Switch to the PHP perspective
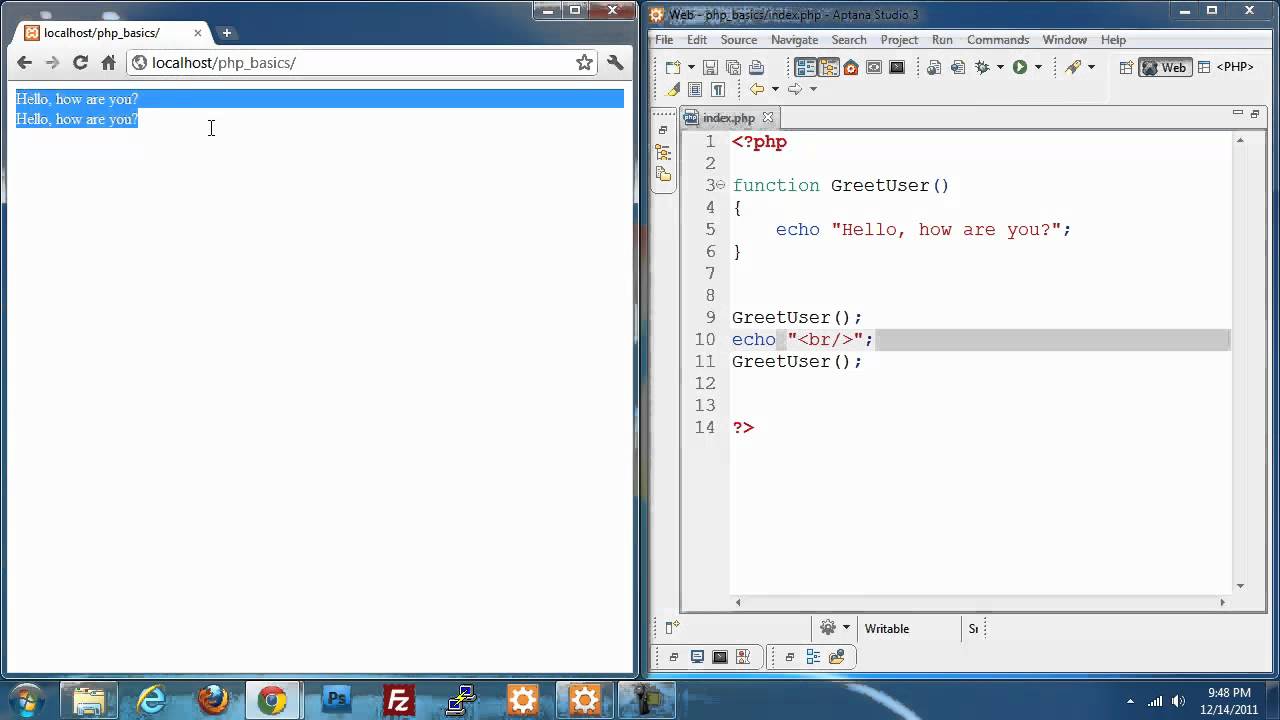 tap(1226, 68)
